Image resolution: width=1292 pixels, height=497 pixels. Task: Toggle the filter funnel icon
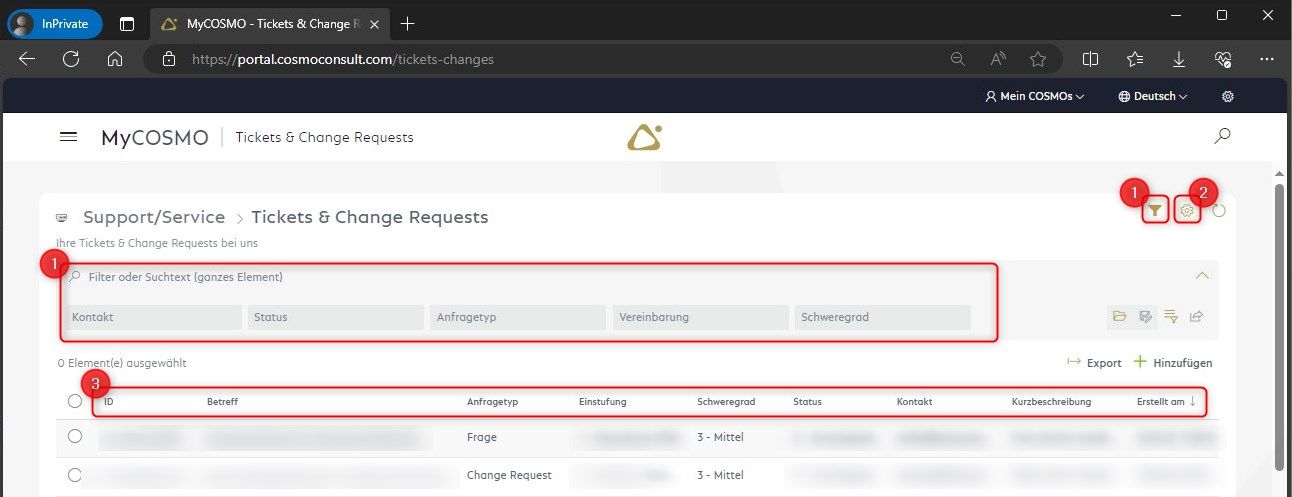pos(1155,210)
